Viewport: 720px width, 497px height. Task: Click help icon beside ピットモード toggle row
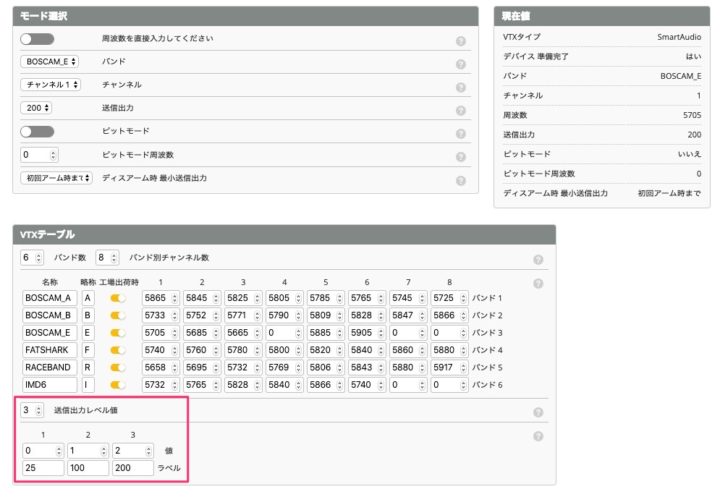pos(461,133)
